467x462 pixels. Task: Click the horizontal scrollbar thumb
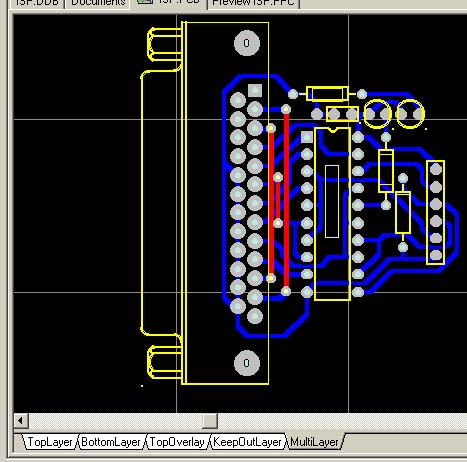(x=210, y=420)
